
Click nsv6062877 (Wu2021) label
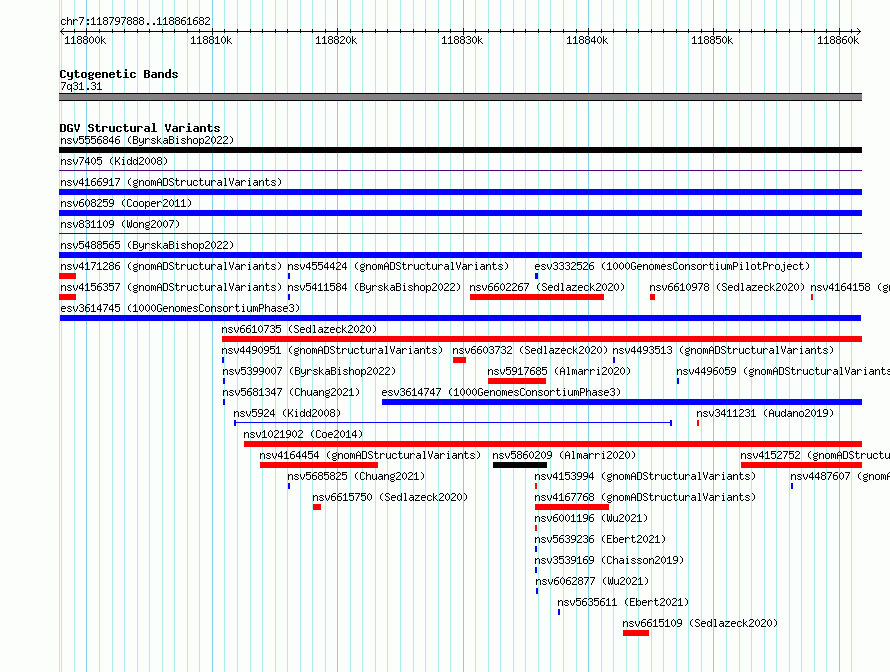click(x=593, y=581)
